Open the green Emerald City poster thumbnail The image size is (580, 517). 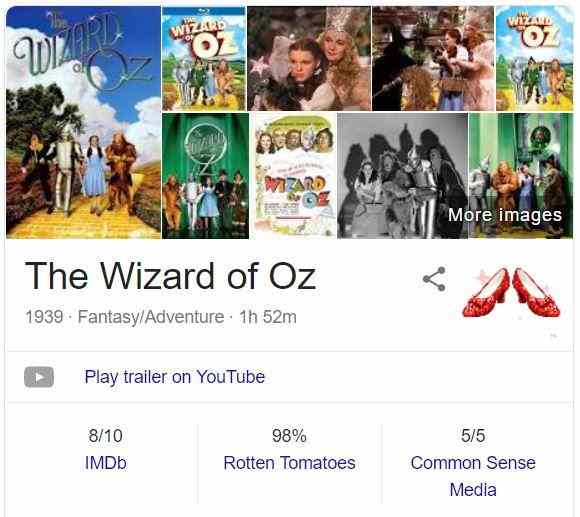(205, 176)
